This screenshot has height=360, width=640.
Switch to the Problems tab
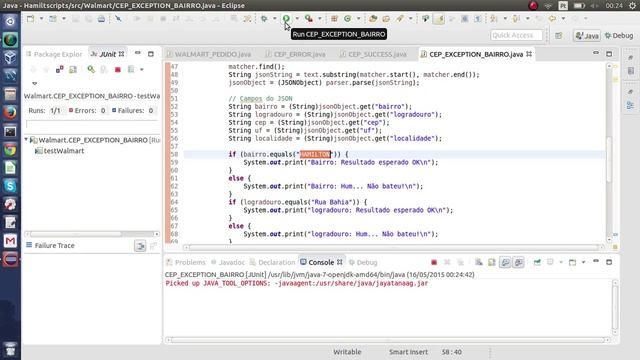coord(186,262)
